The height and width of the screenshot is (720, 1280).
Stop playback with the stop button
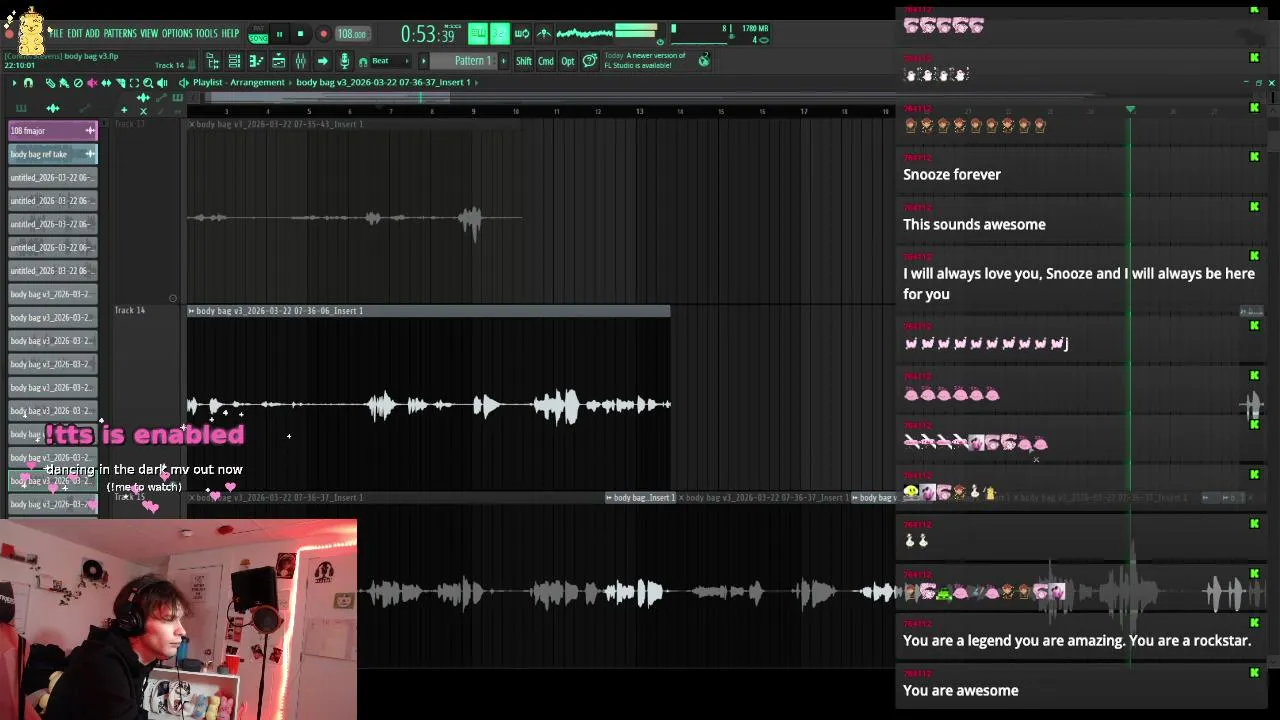pyautogui.click(x=300, y=34)
